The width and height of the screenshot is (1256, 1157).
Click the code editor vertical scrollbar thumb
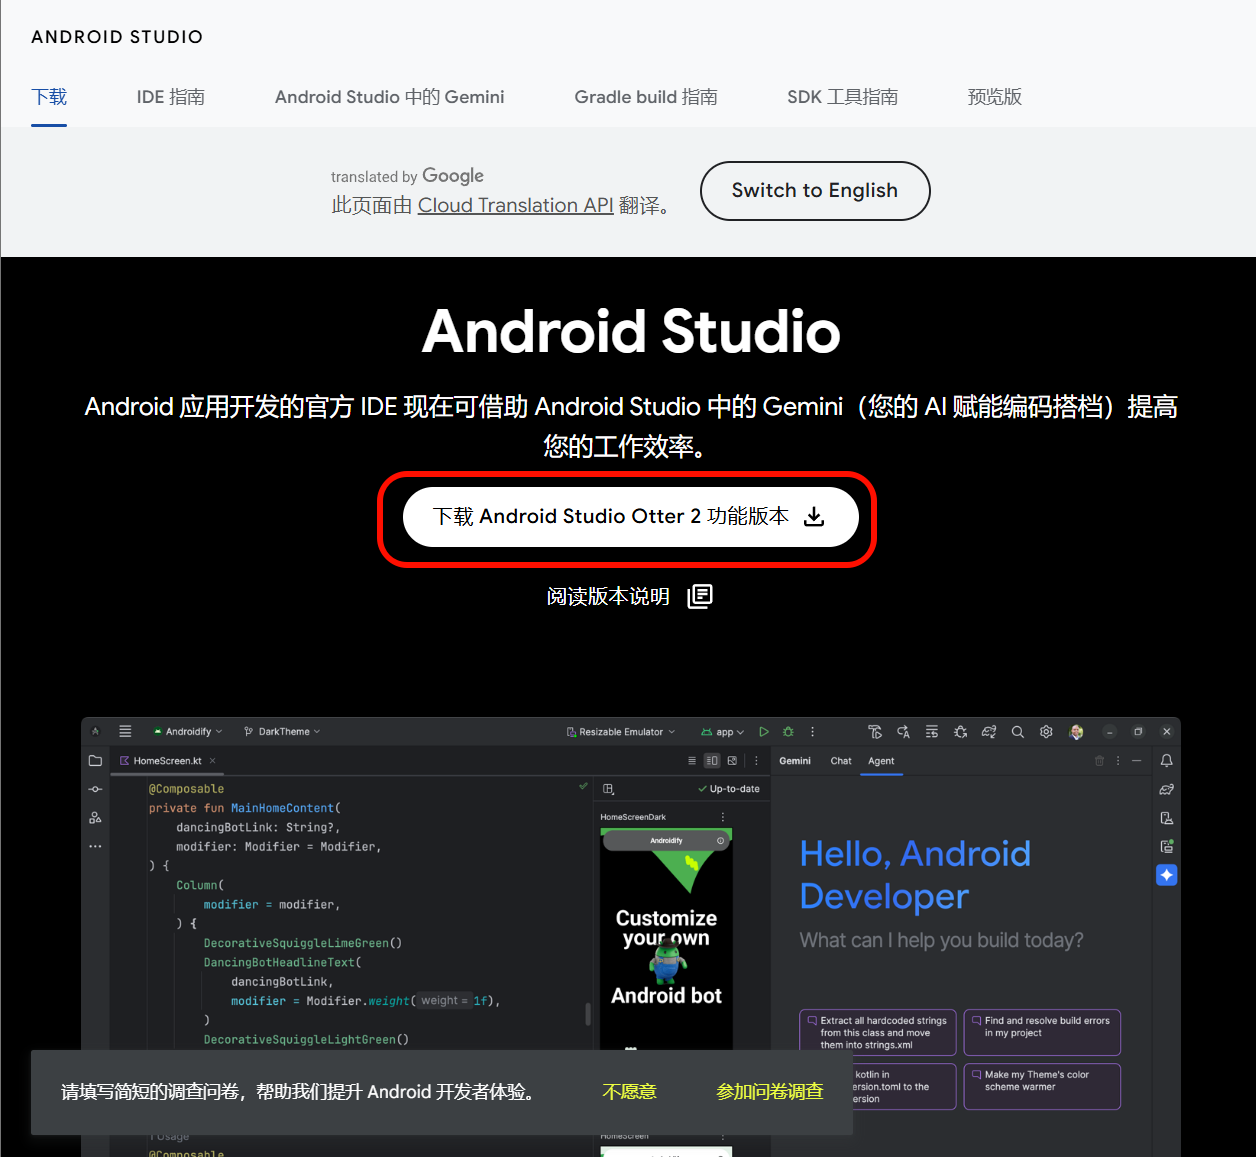(x=588, y=1013)
